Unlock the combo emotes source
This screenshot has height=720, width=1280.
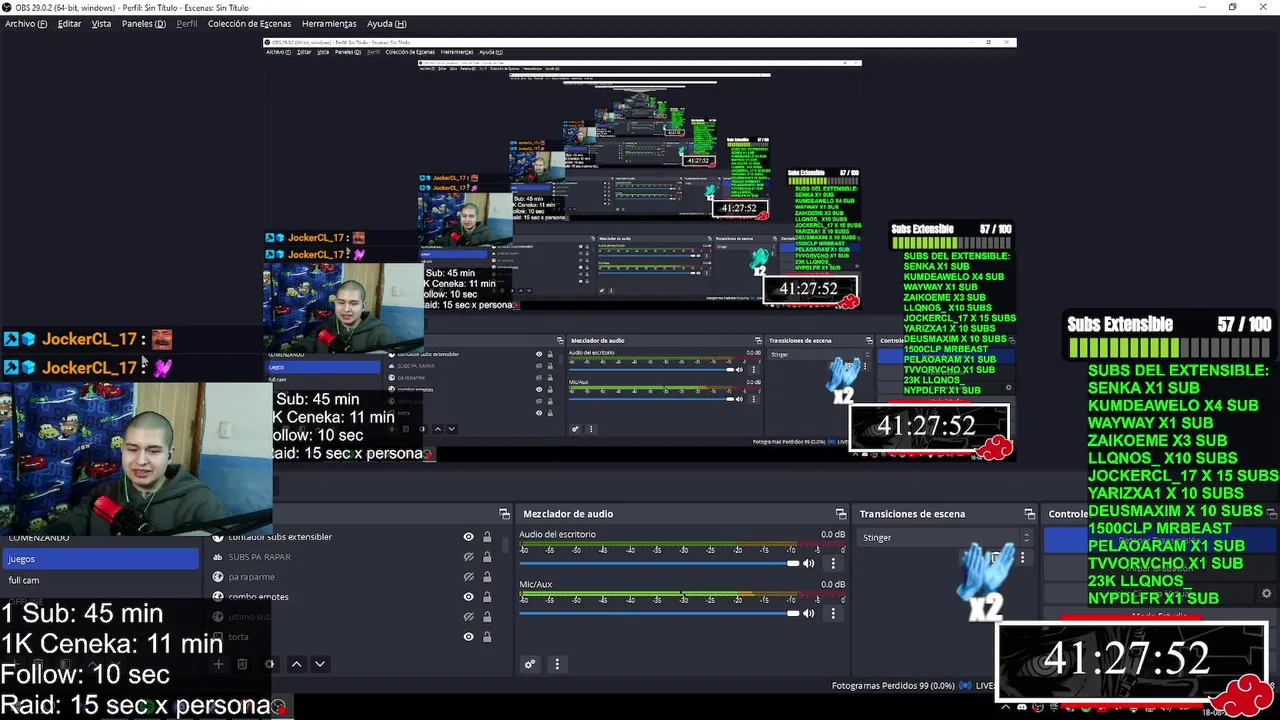(x=487, y=597)
